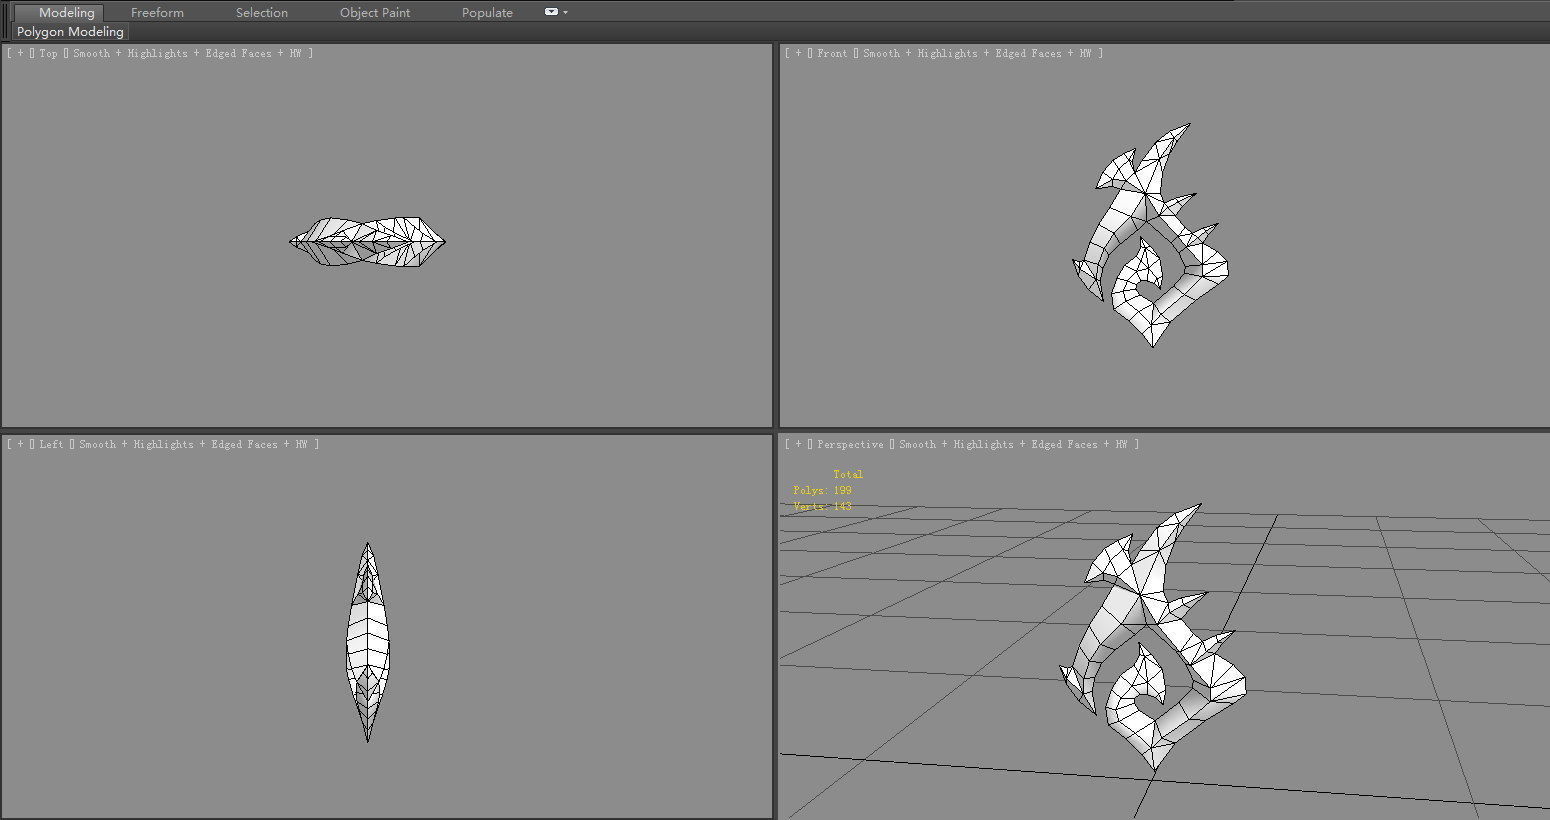The width and height of the screenshot is (1550, 820).
Task: Click the yellow Total statistics header
Action: click(x=848, y=474)
